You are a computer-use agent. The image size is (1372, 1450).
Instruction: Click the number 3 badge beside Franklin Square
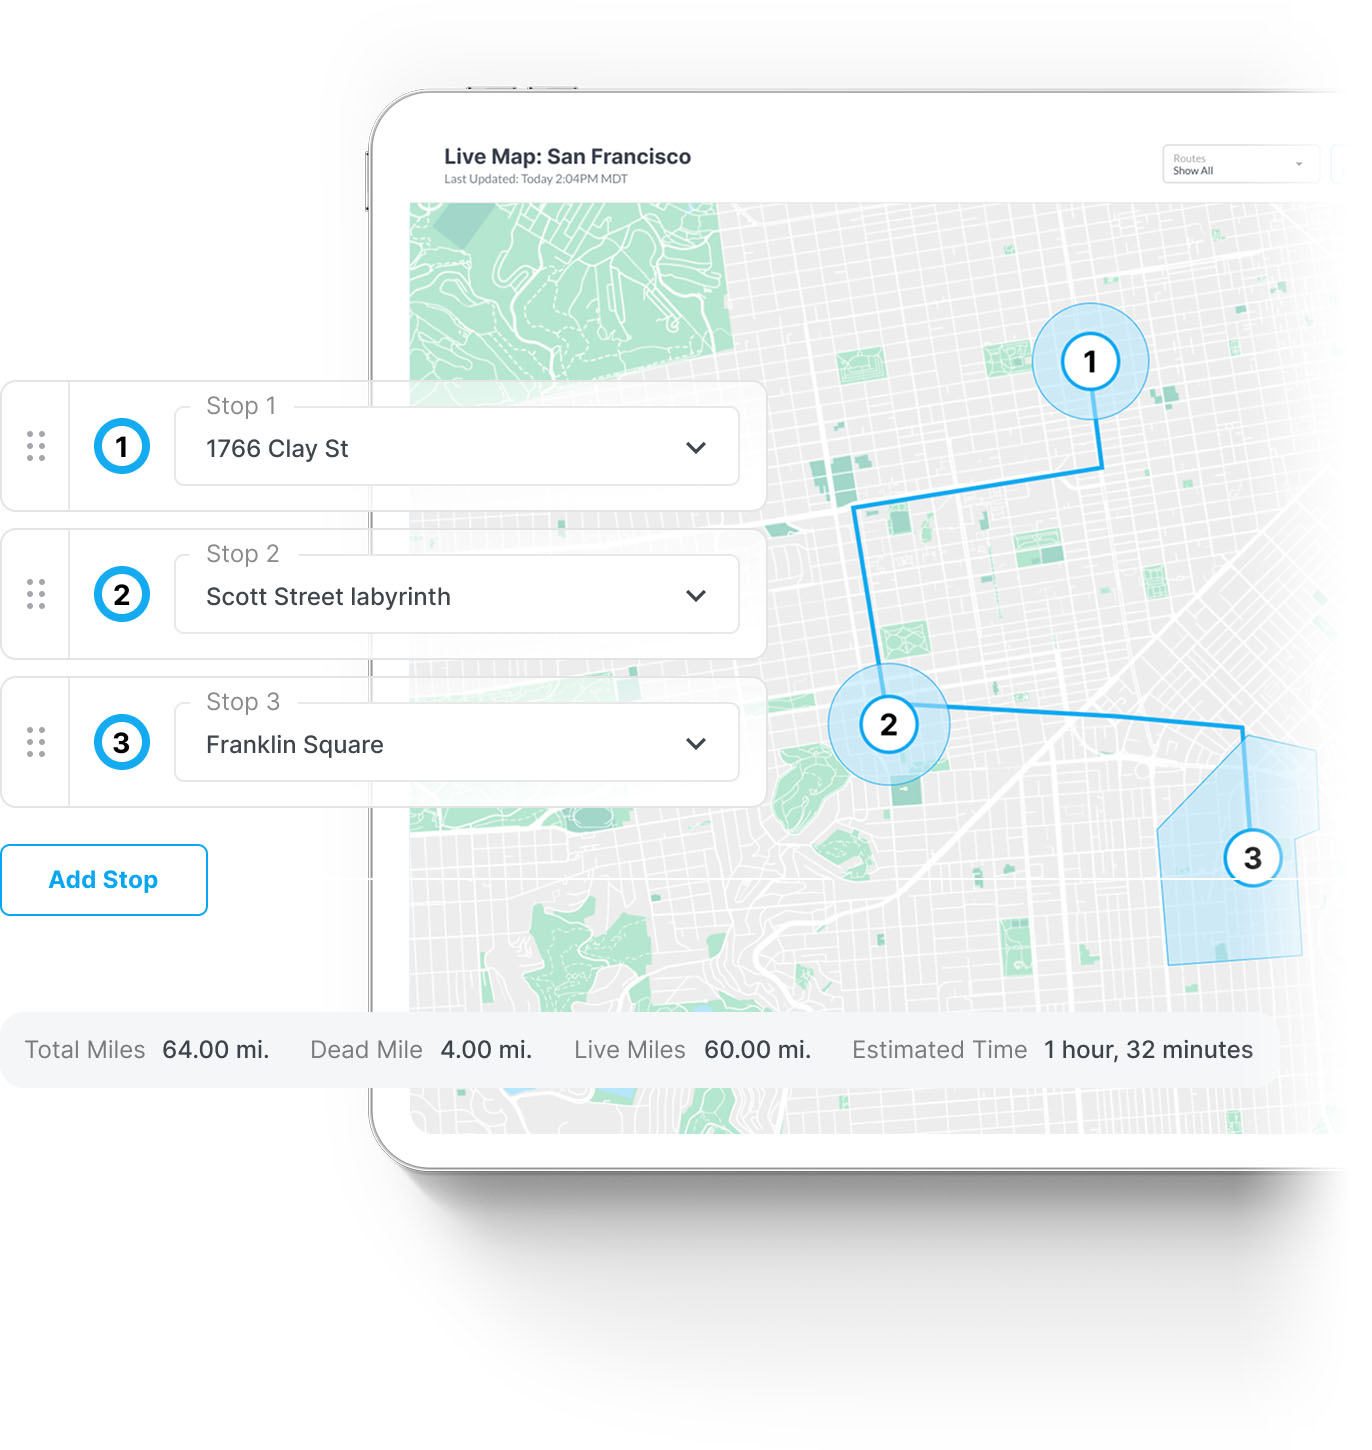click(122, 742)
